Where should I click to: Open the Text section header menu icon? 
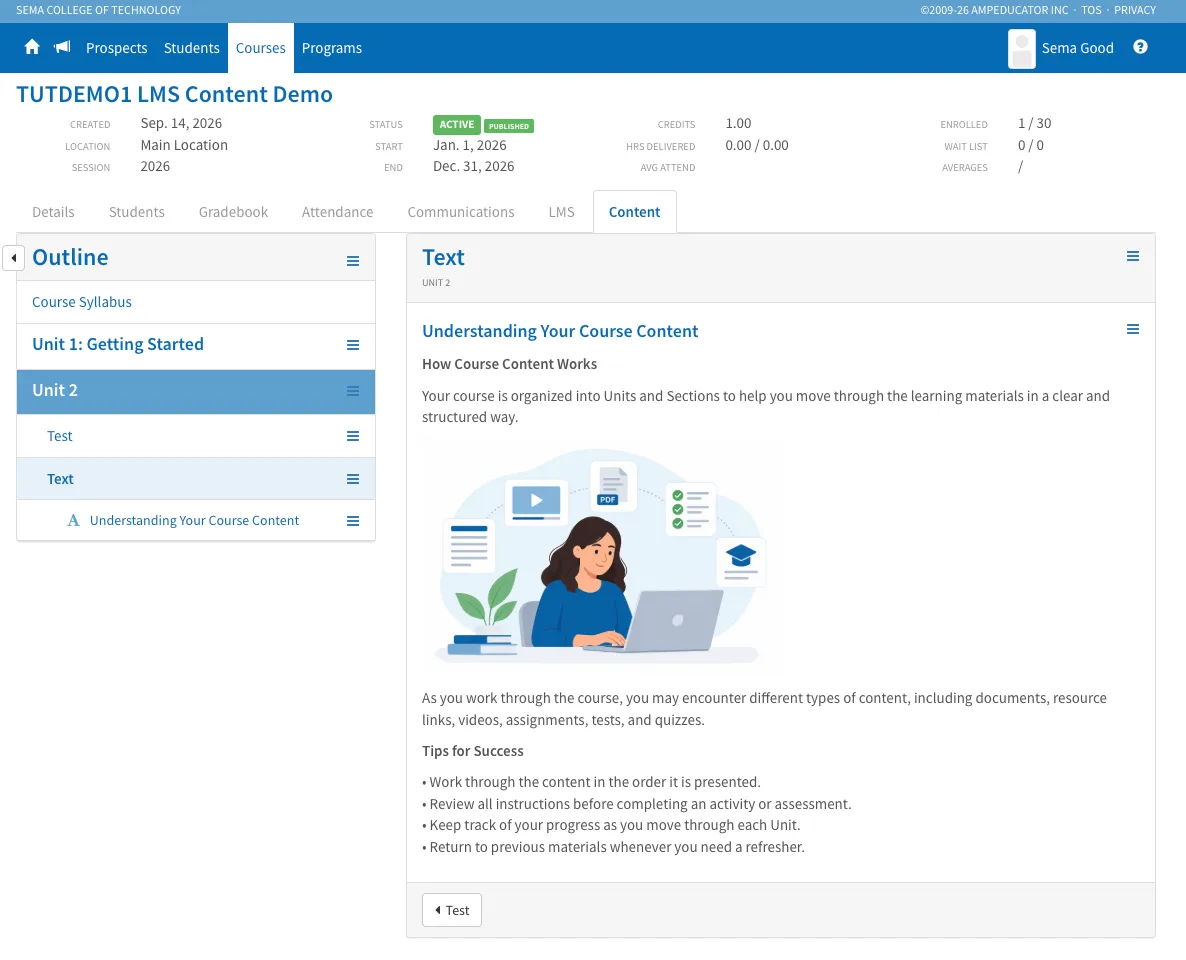1132,256
